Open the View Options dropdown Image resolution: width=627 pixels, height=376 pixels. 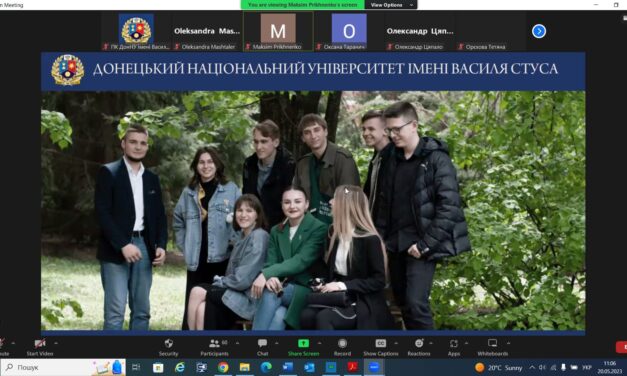tap(391, 5)
